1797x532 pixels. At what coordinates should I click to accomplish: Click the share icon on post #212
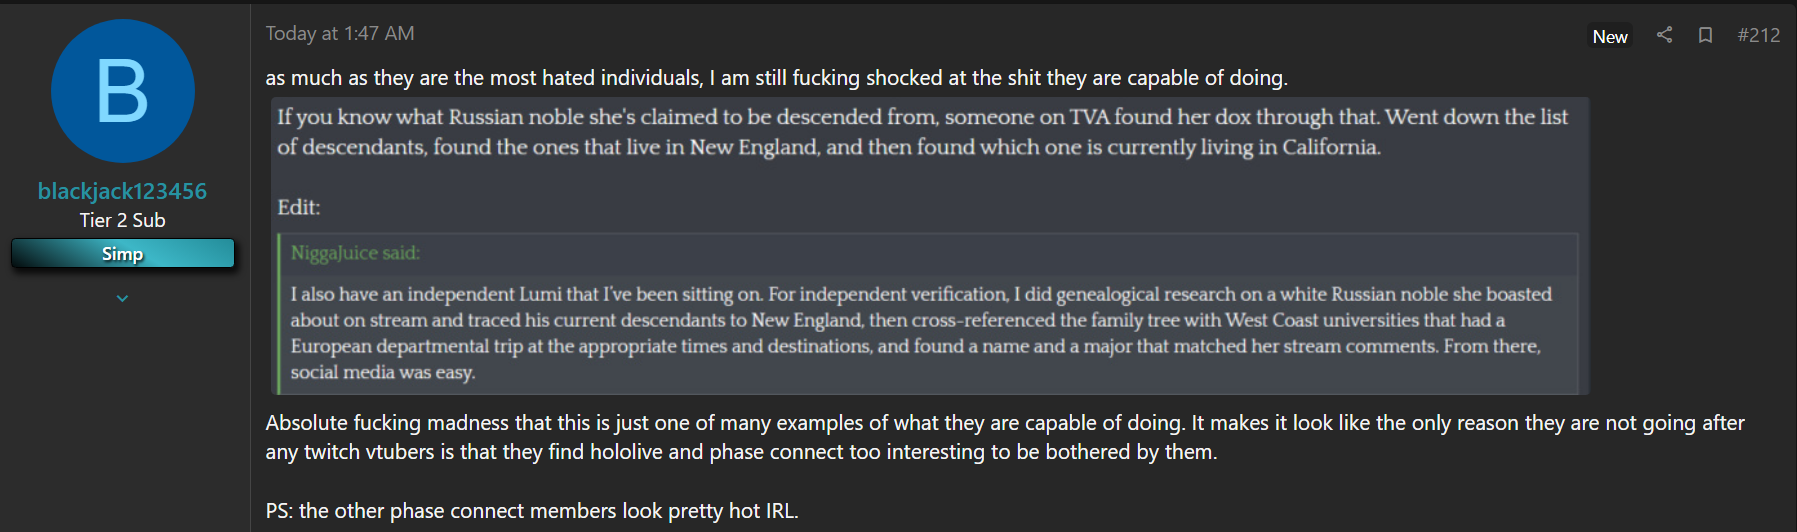tap(1664, 35)
